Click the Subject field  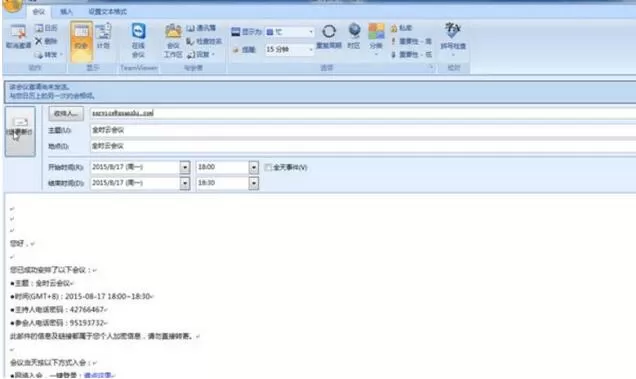tap(363, 130)
